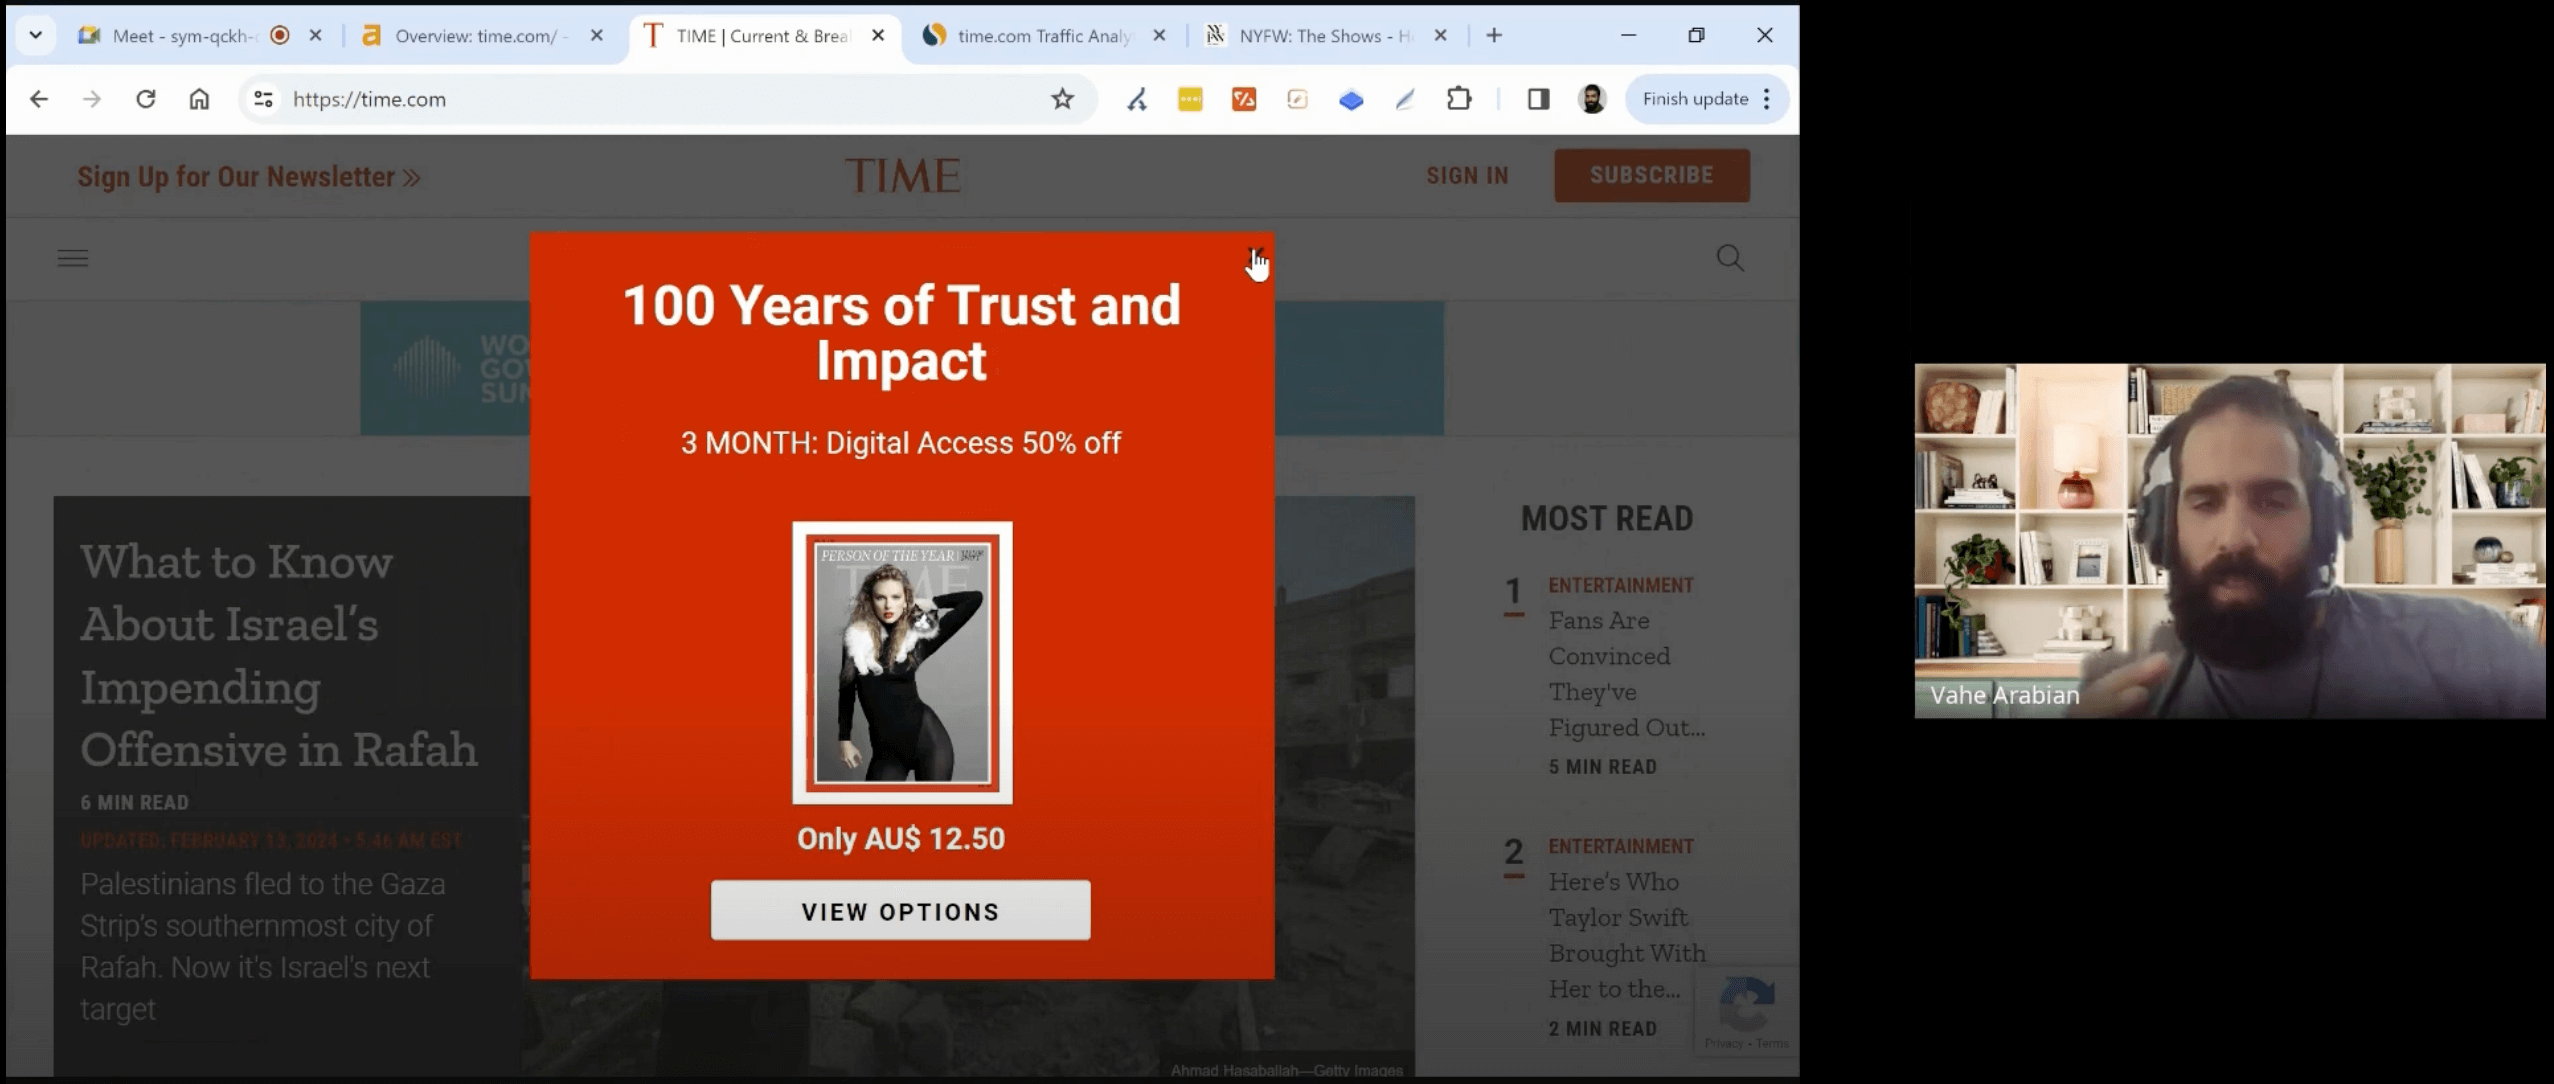Open the Chrome side panel icon
2554x1084 pixels.
point(1538,99)
